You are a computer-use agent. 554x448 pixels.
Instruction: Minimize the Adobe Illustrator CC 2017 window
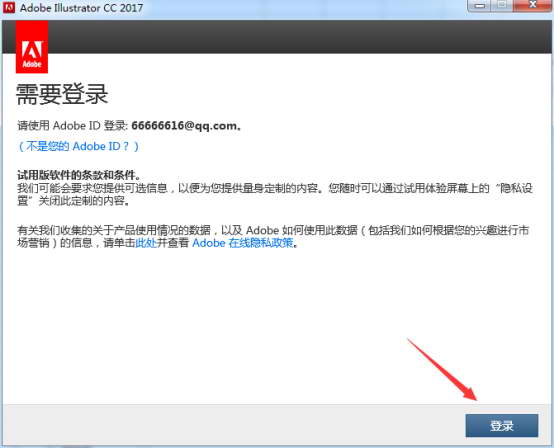tap(479, 6)
